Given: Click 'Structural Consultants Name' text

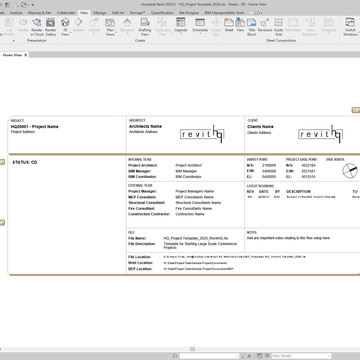Looking at the screenshot, I should point(198,203).
